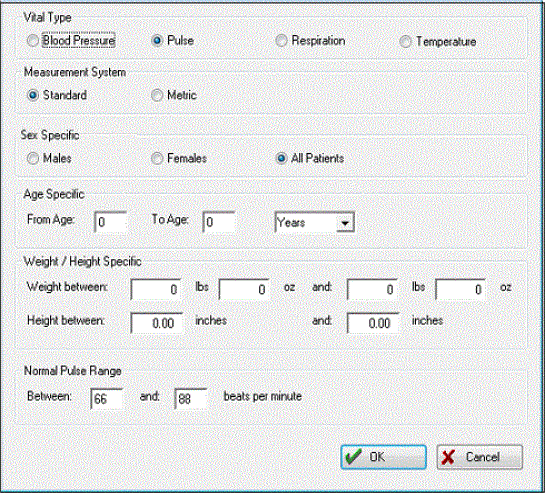Screen dimensions: 545x494
Task: Focus the first weight lbs field
Action: coord(156,289)
